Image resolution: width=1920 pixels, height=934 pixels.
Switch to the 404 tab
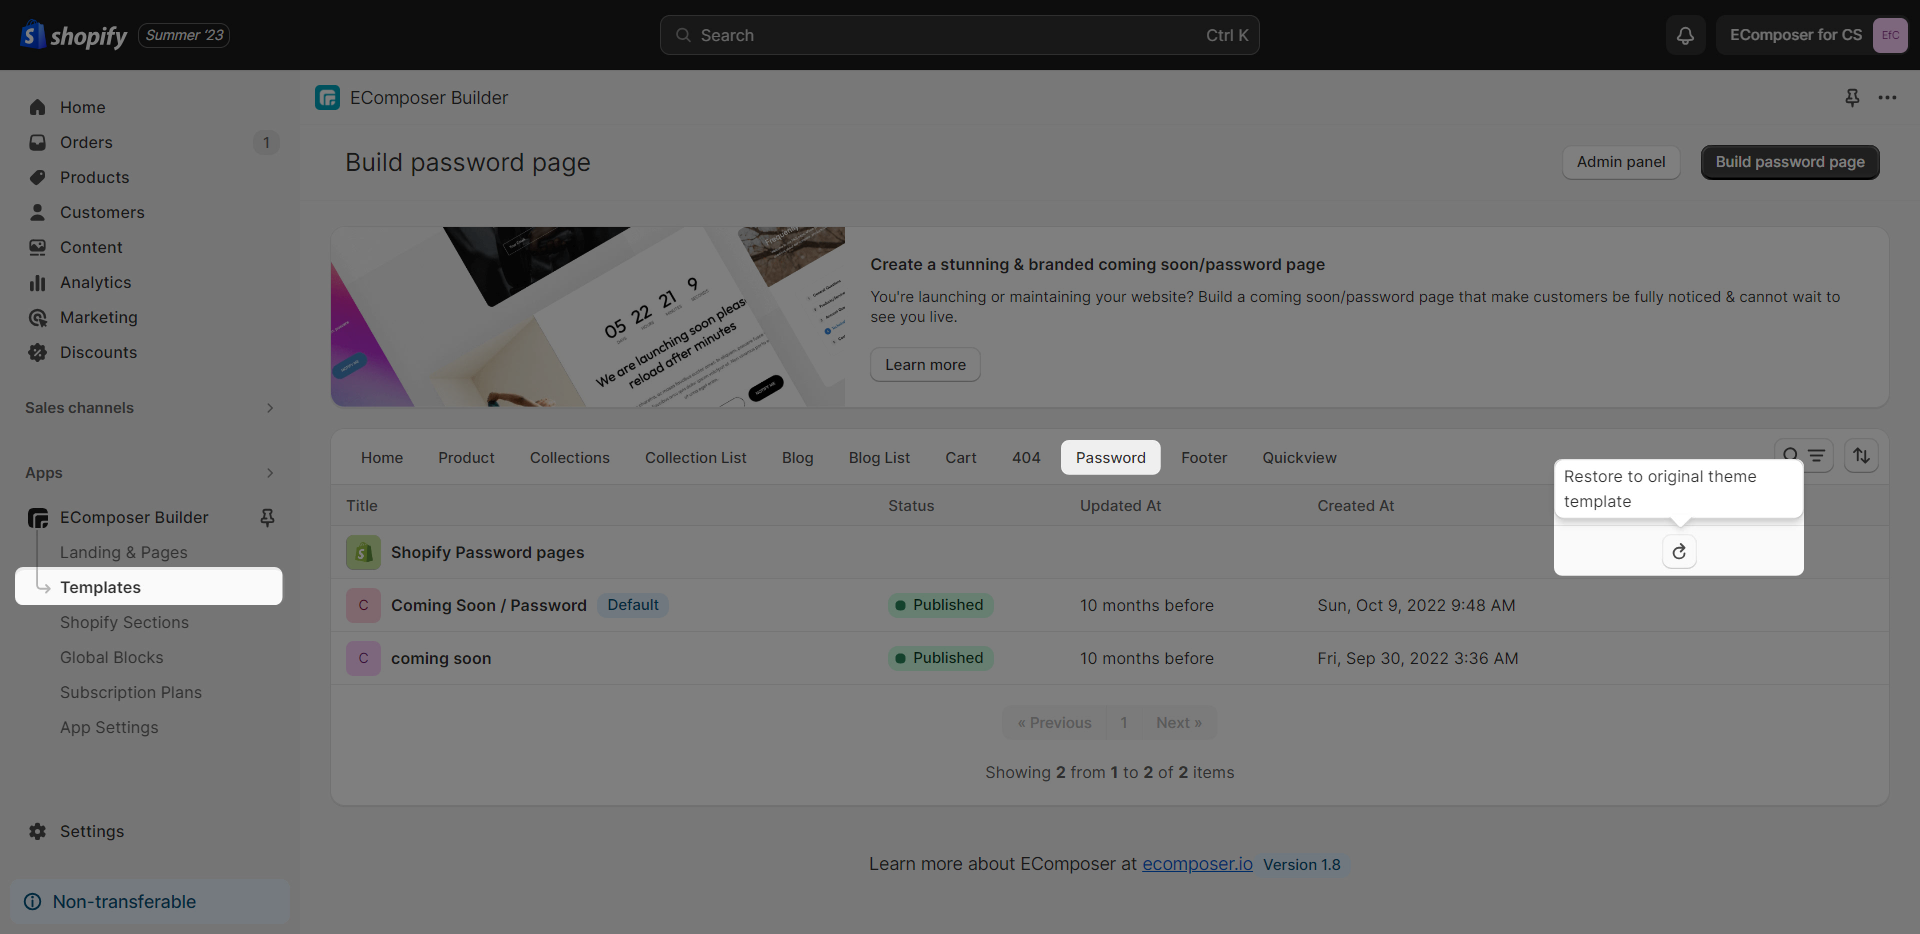pyautogui.click(x=1026, y=457)
